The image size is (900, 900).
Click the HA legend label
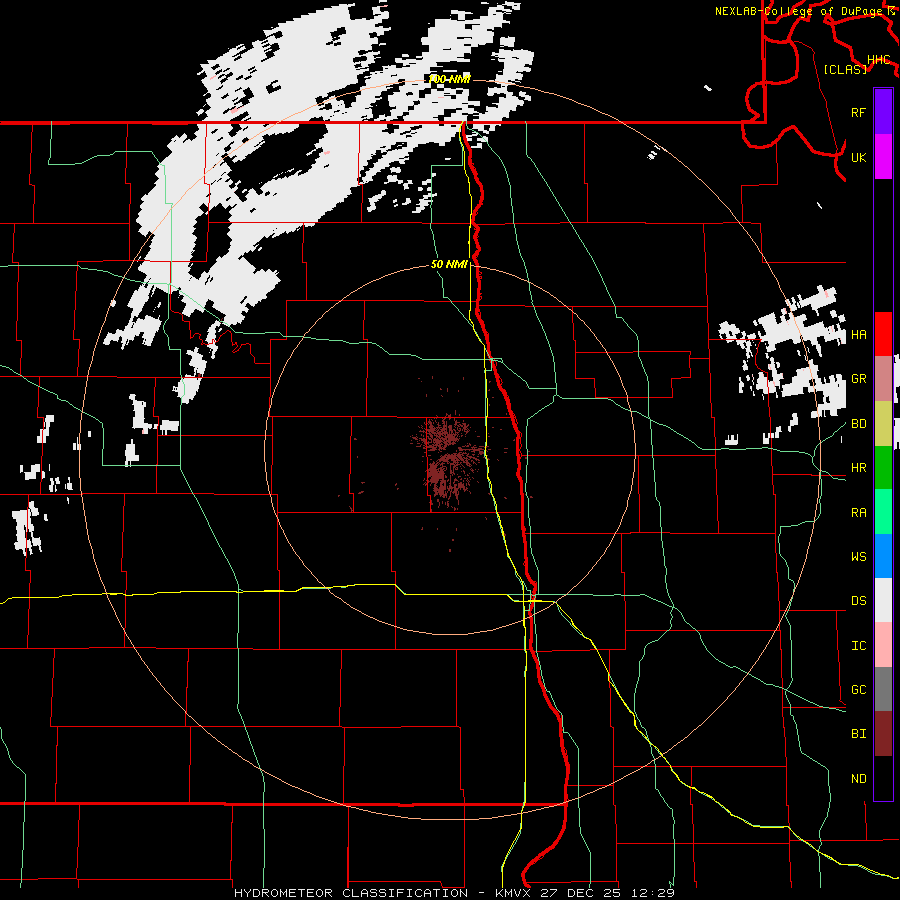[859, 334]
